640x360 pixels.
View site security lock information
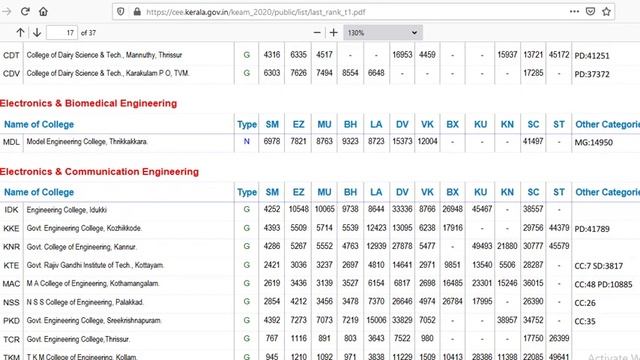coord(137,12)
